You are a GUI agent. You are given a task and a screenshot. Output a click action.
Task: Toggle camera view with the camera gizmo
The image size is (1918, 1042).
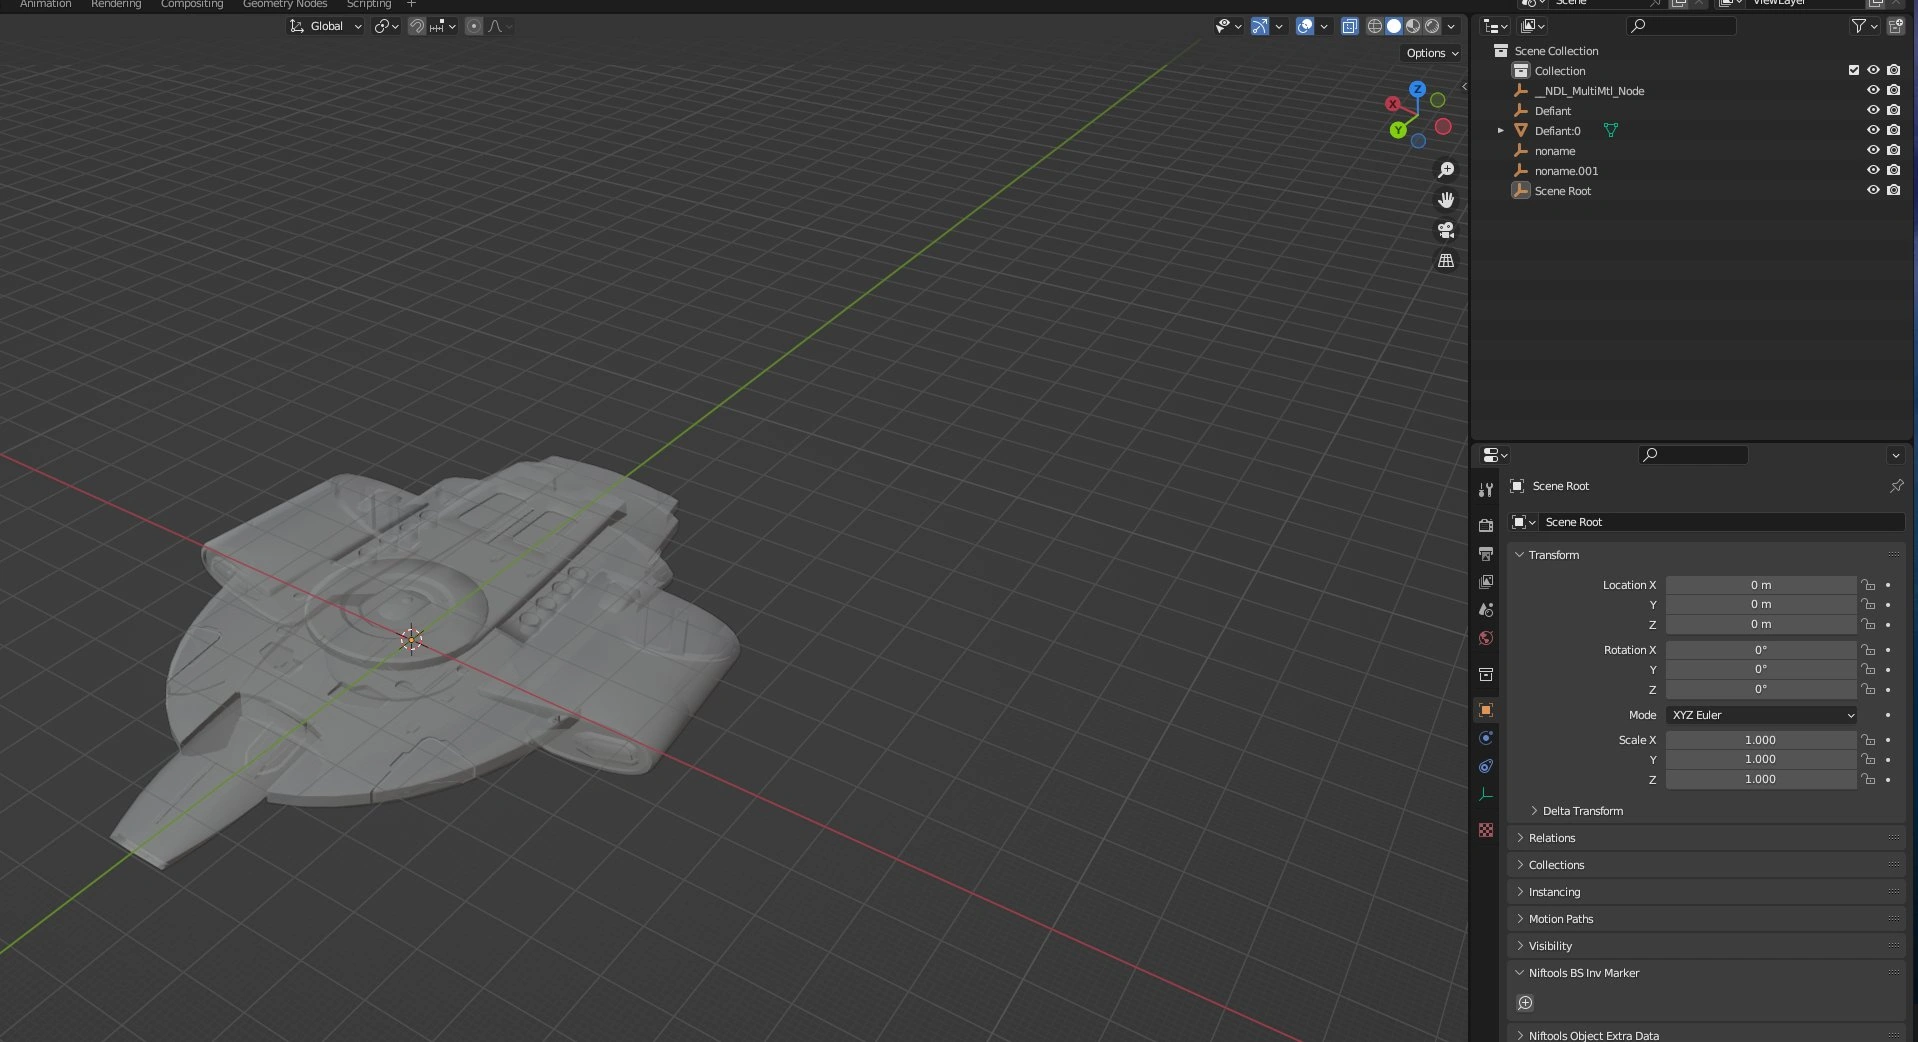1446,231
